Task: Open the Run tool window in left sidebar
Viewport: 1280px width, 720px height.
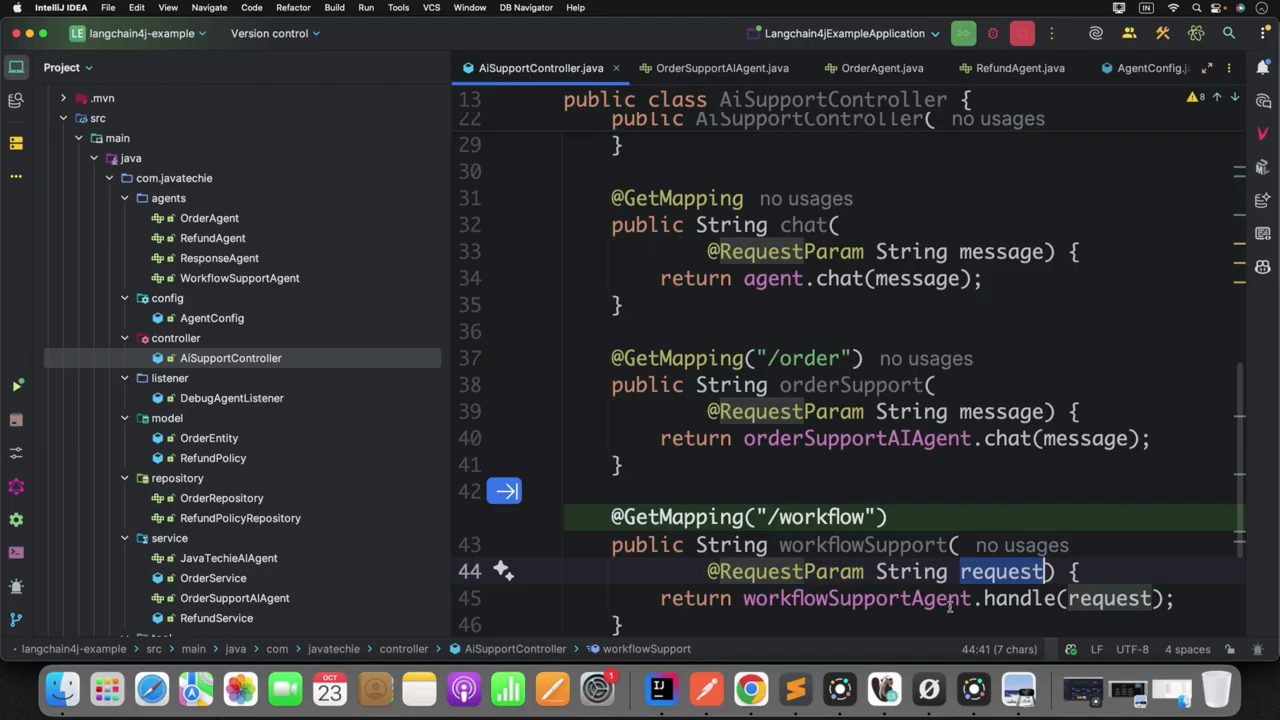Action: click(16, 386)
